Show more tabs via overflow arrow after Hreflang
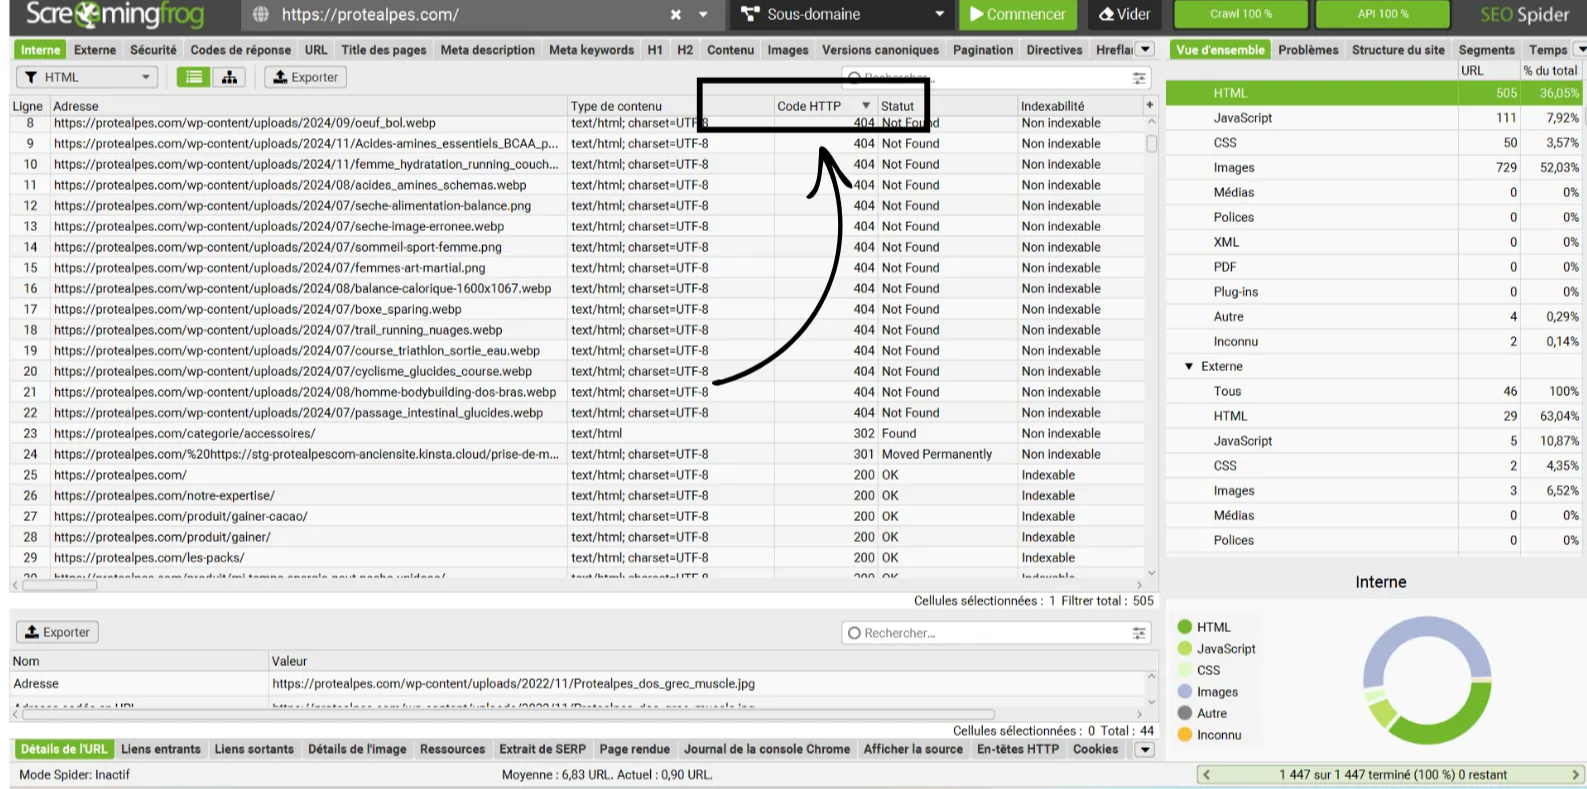Screen dimensions: 1587x789 pyautogui.click(x=1146, y=50)
